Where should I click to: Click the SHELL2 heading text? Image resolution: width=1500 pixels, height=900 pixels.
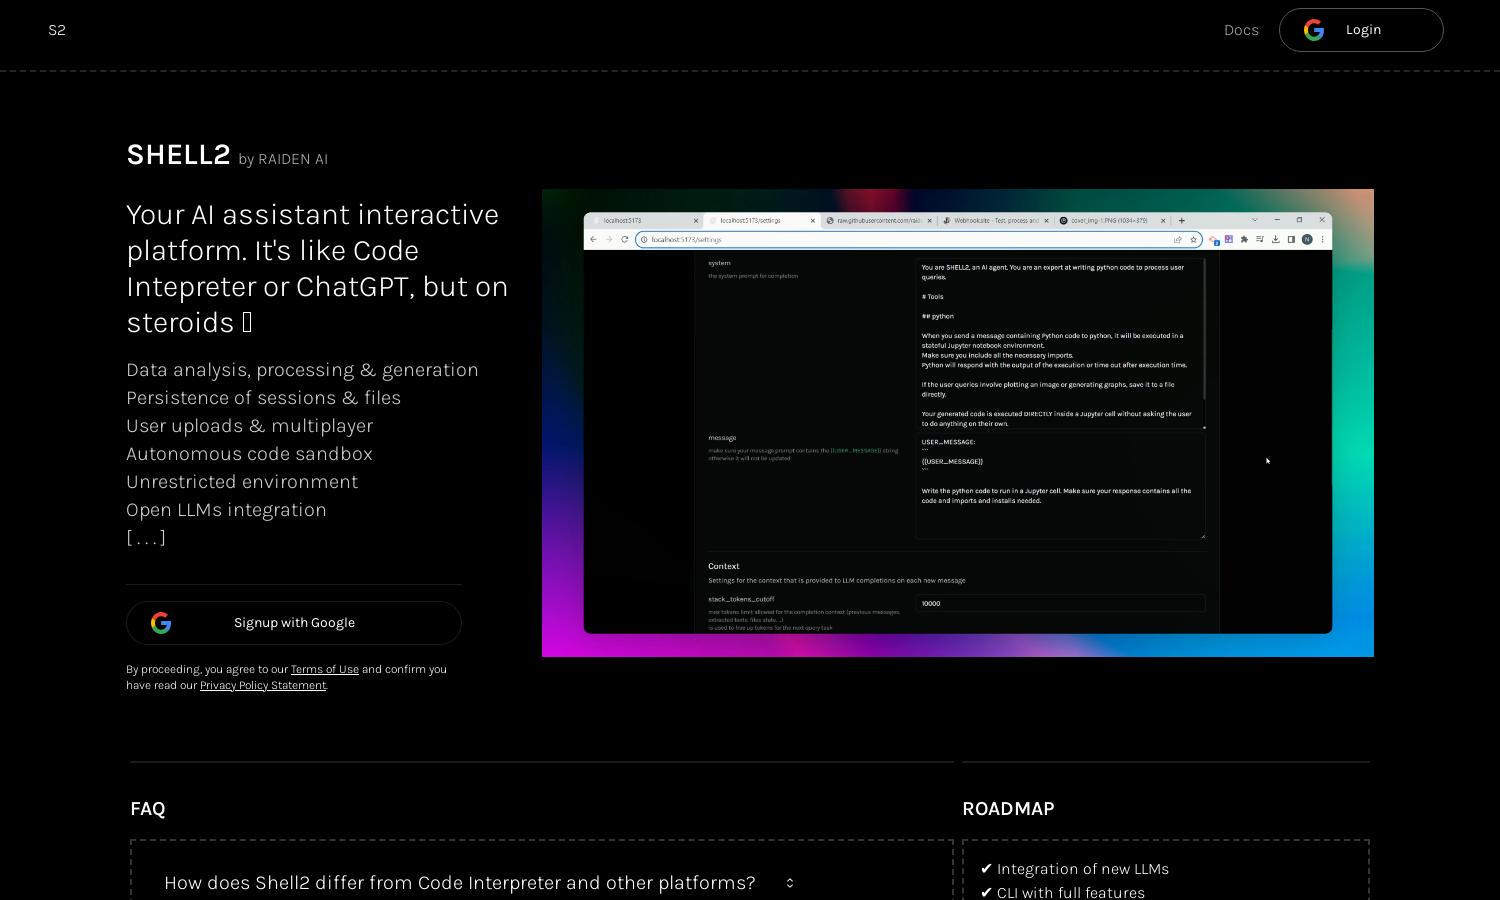(178, 154)
